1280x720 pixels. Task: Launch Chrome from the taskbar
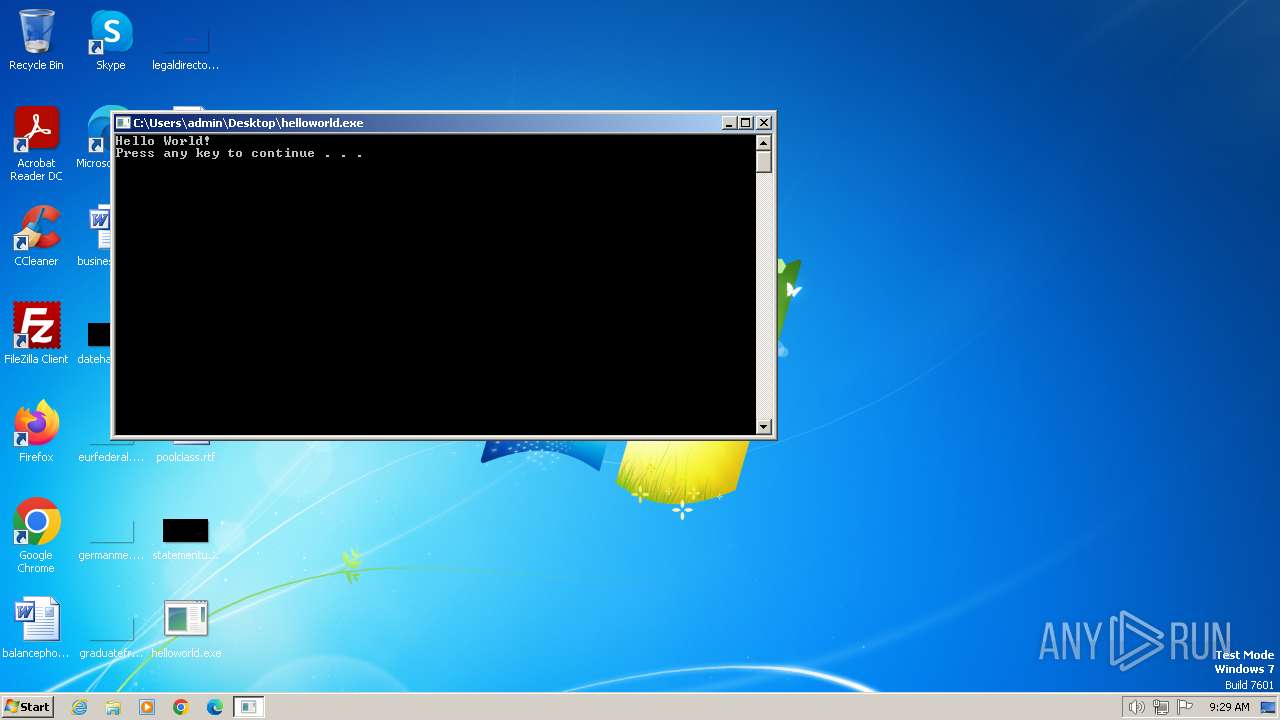click(x=181, y=707)
